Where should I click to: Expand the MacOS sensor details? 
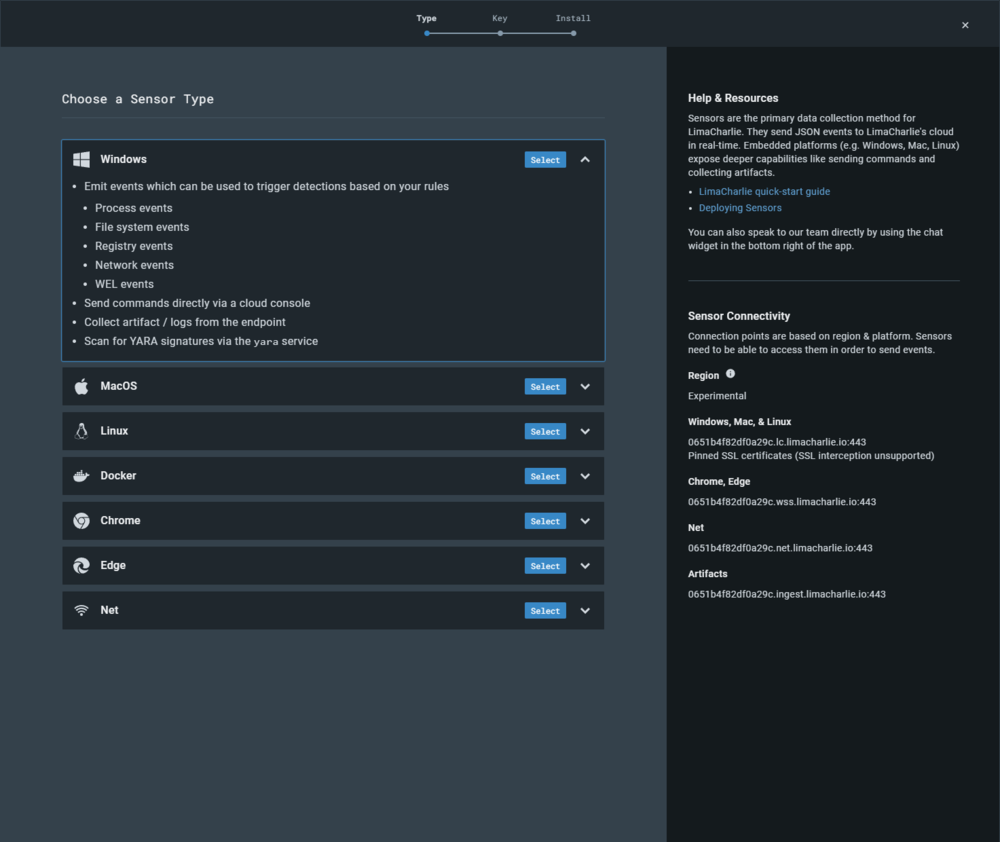point(585,387)
